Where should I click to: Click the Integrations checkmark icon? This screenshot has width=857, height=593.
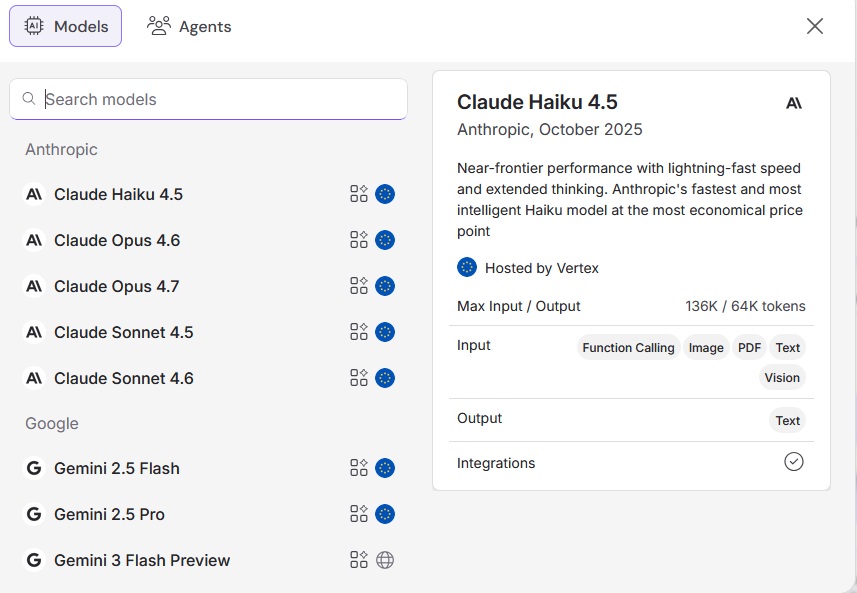click(x=794, y=462)
